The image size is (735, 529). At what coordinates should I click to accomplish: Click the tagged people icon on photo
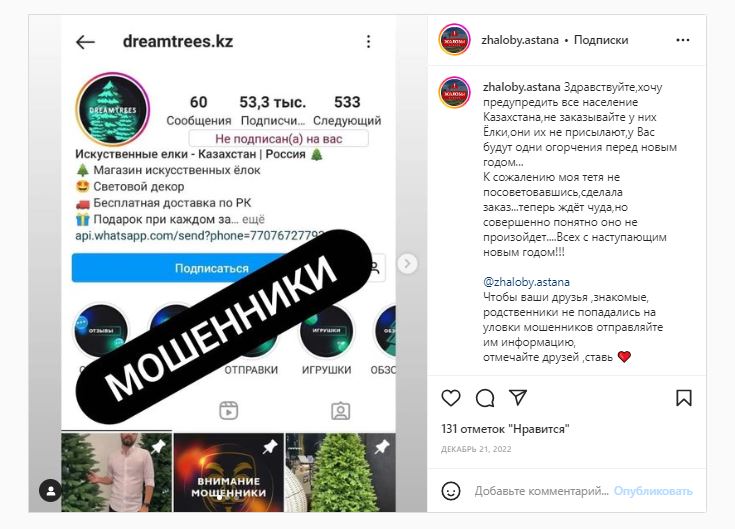[x=51, y=491]
